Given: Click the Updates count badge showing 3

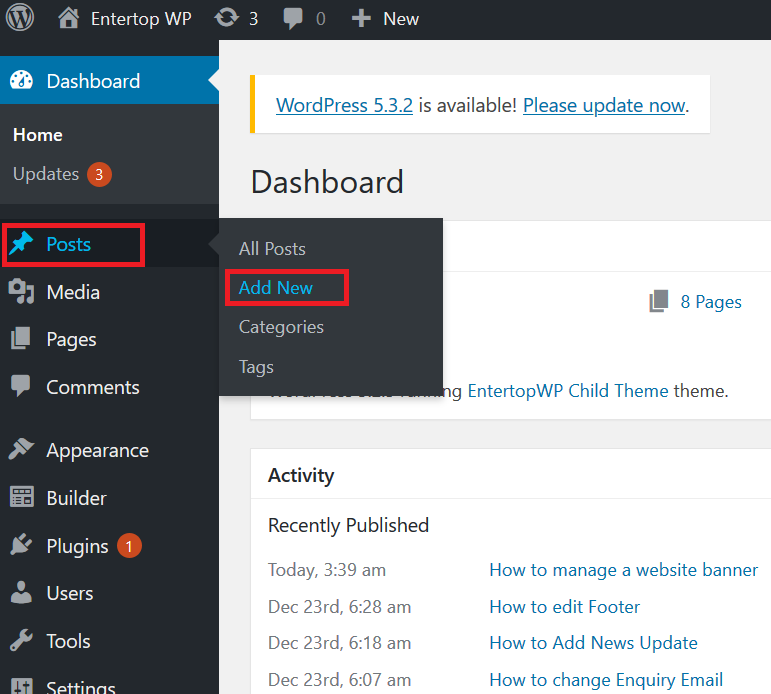Looking at the screenshot, I should pyautogui.click(x=99, y=175).
